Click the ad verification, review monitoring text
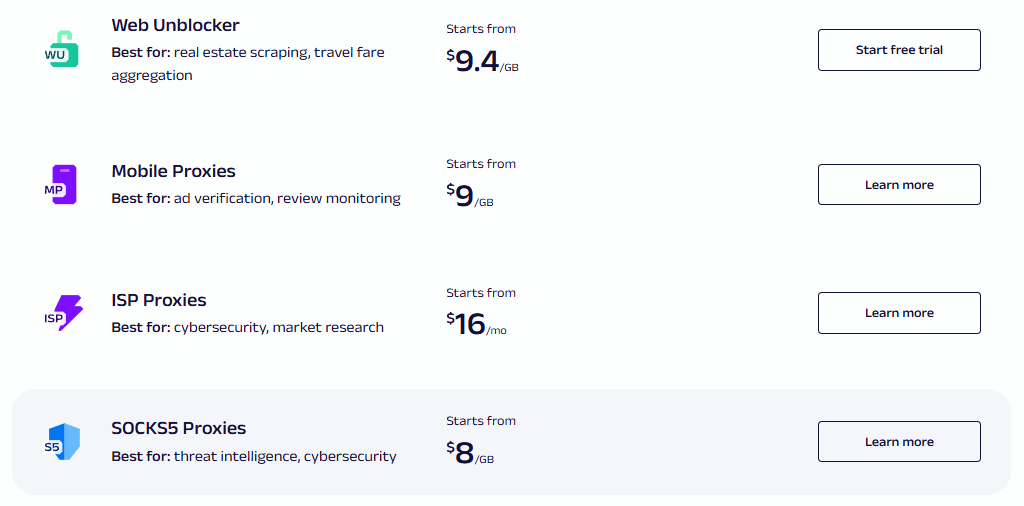 pos(286,198)
